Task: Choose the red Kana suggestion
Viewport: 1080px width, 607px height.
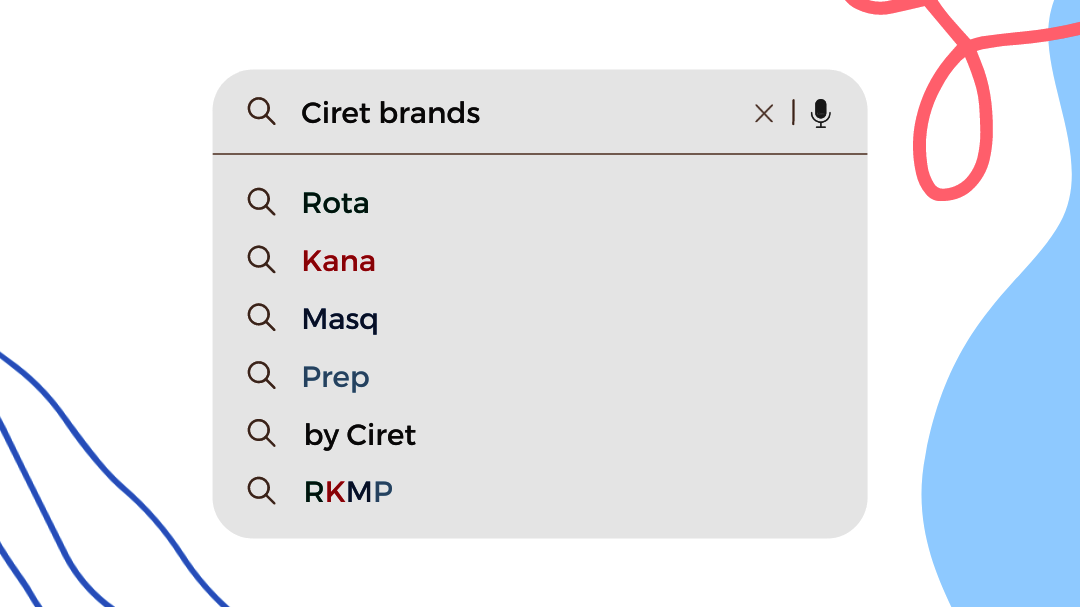Action: [x=338, y=261]
